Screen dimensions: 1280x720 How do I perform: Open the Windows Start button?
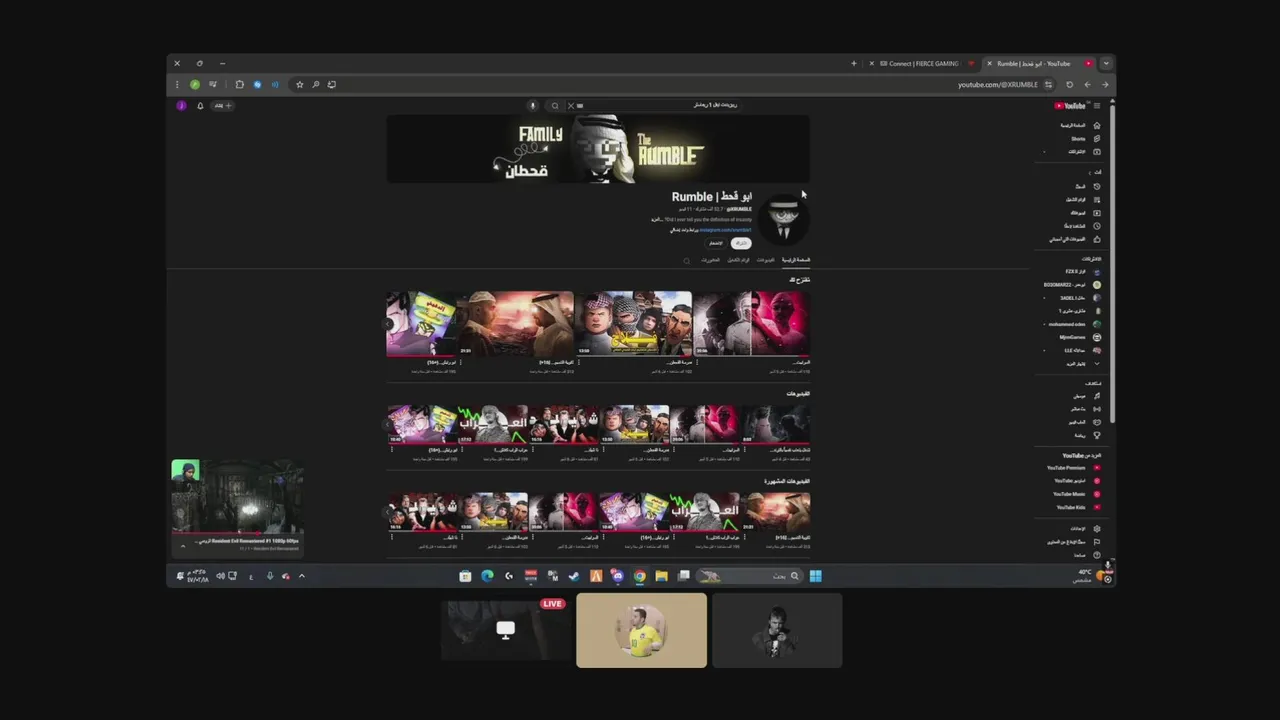tap(815, 576)
